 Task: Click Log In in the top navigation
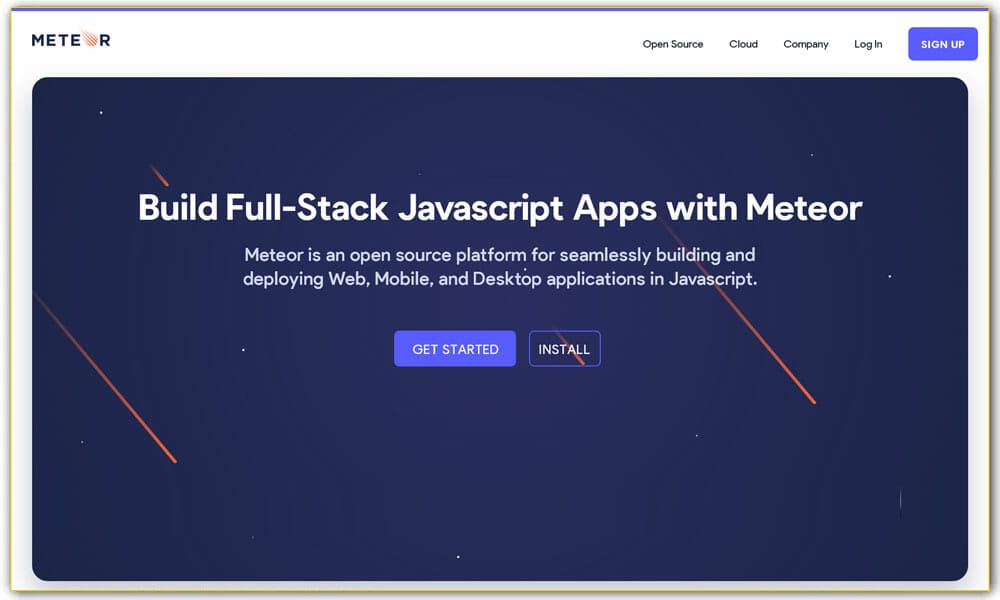point(868,44)
